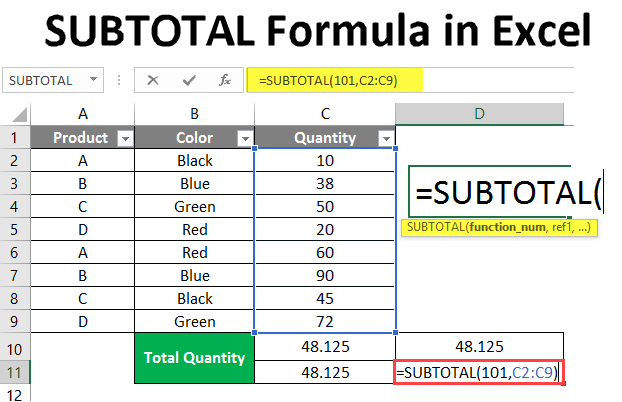Click the green Total Quantity cell

194,358
